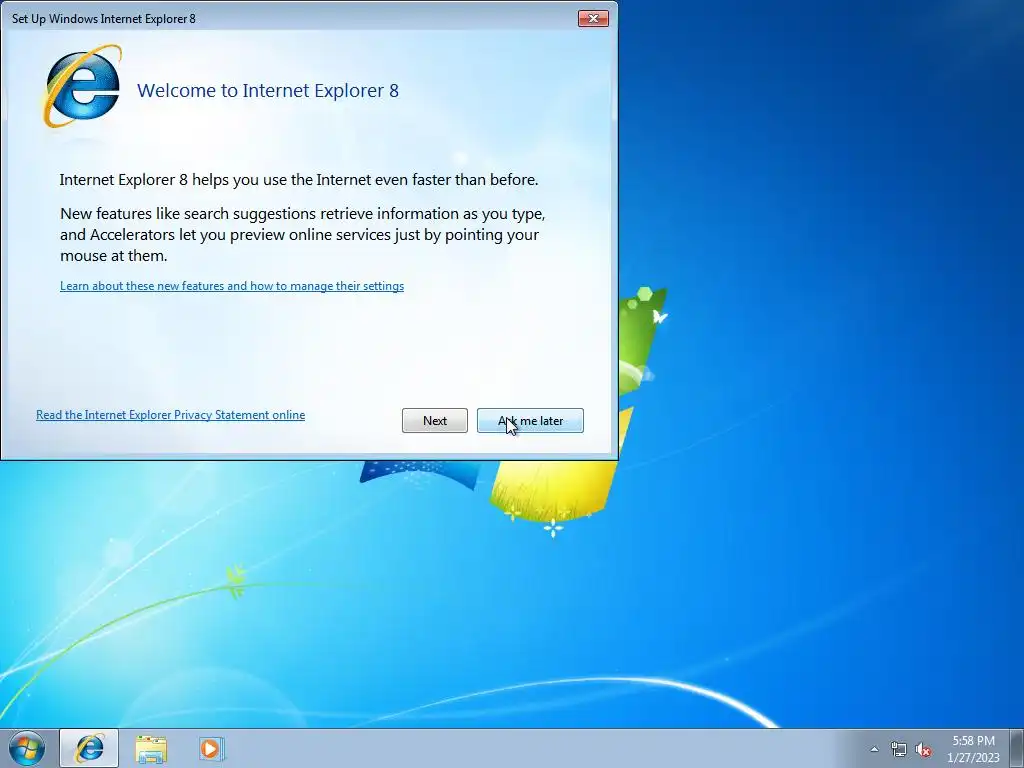Show hidden icons in the system tray
The image size is (1024, 768).
pyautogui.click(x=874, y=749)
